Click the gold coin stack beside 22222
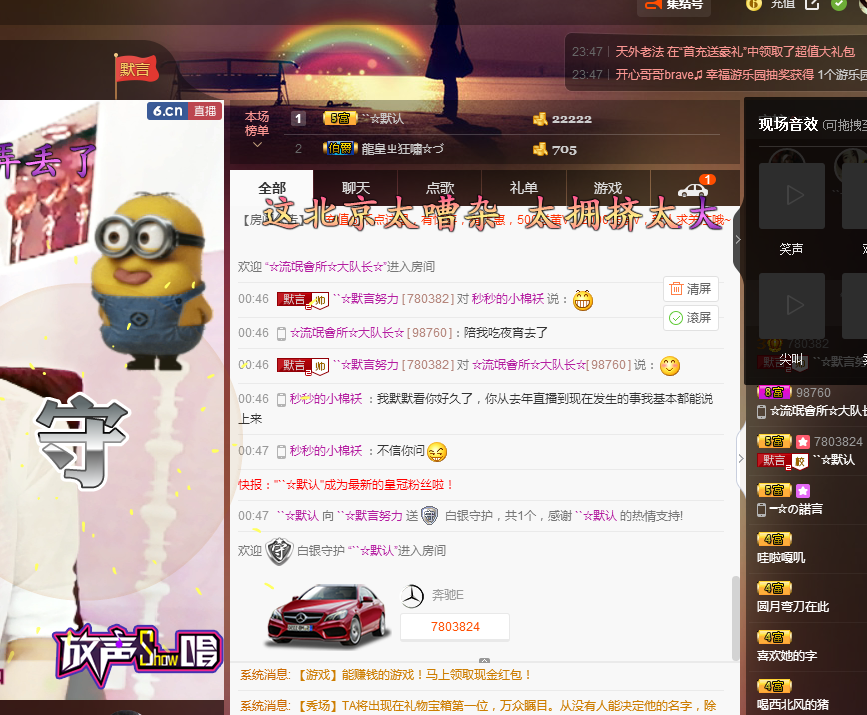 click(x=540, y=119)
